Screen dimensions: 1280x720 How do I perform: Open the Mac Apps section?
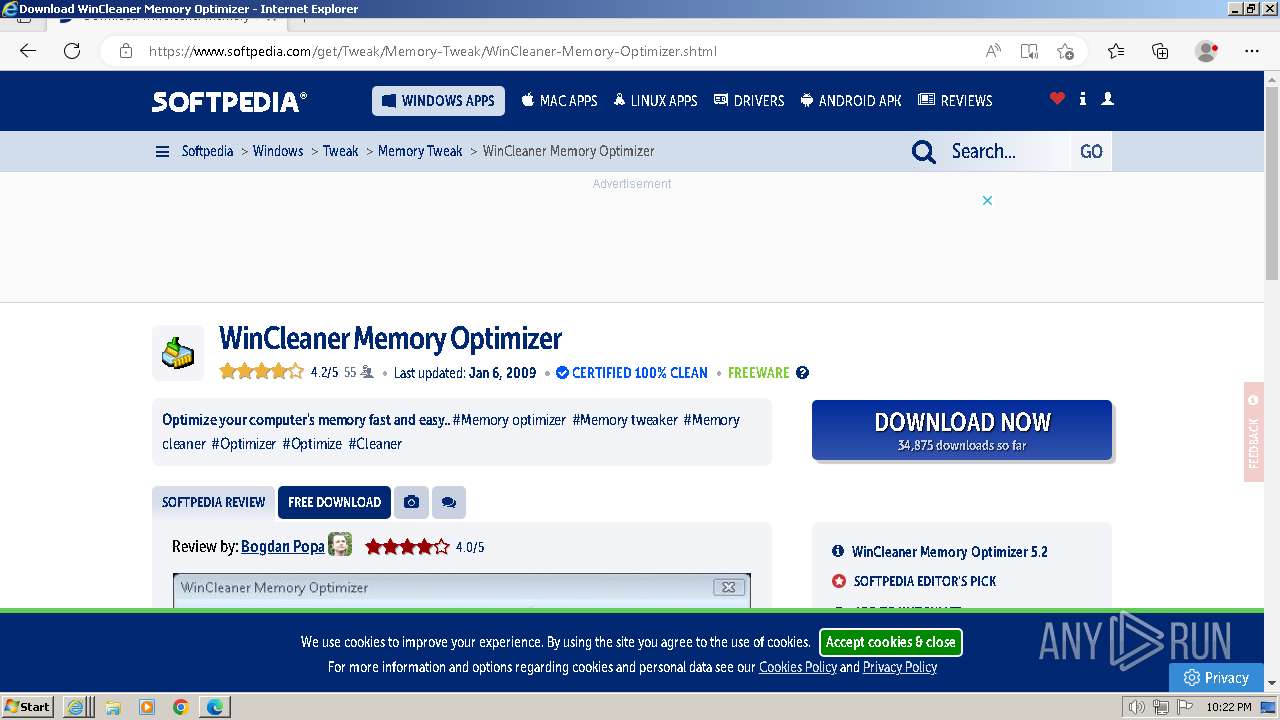point(559,101)
